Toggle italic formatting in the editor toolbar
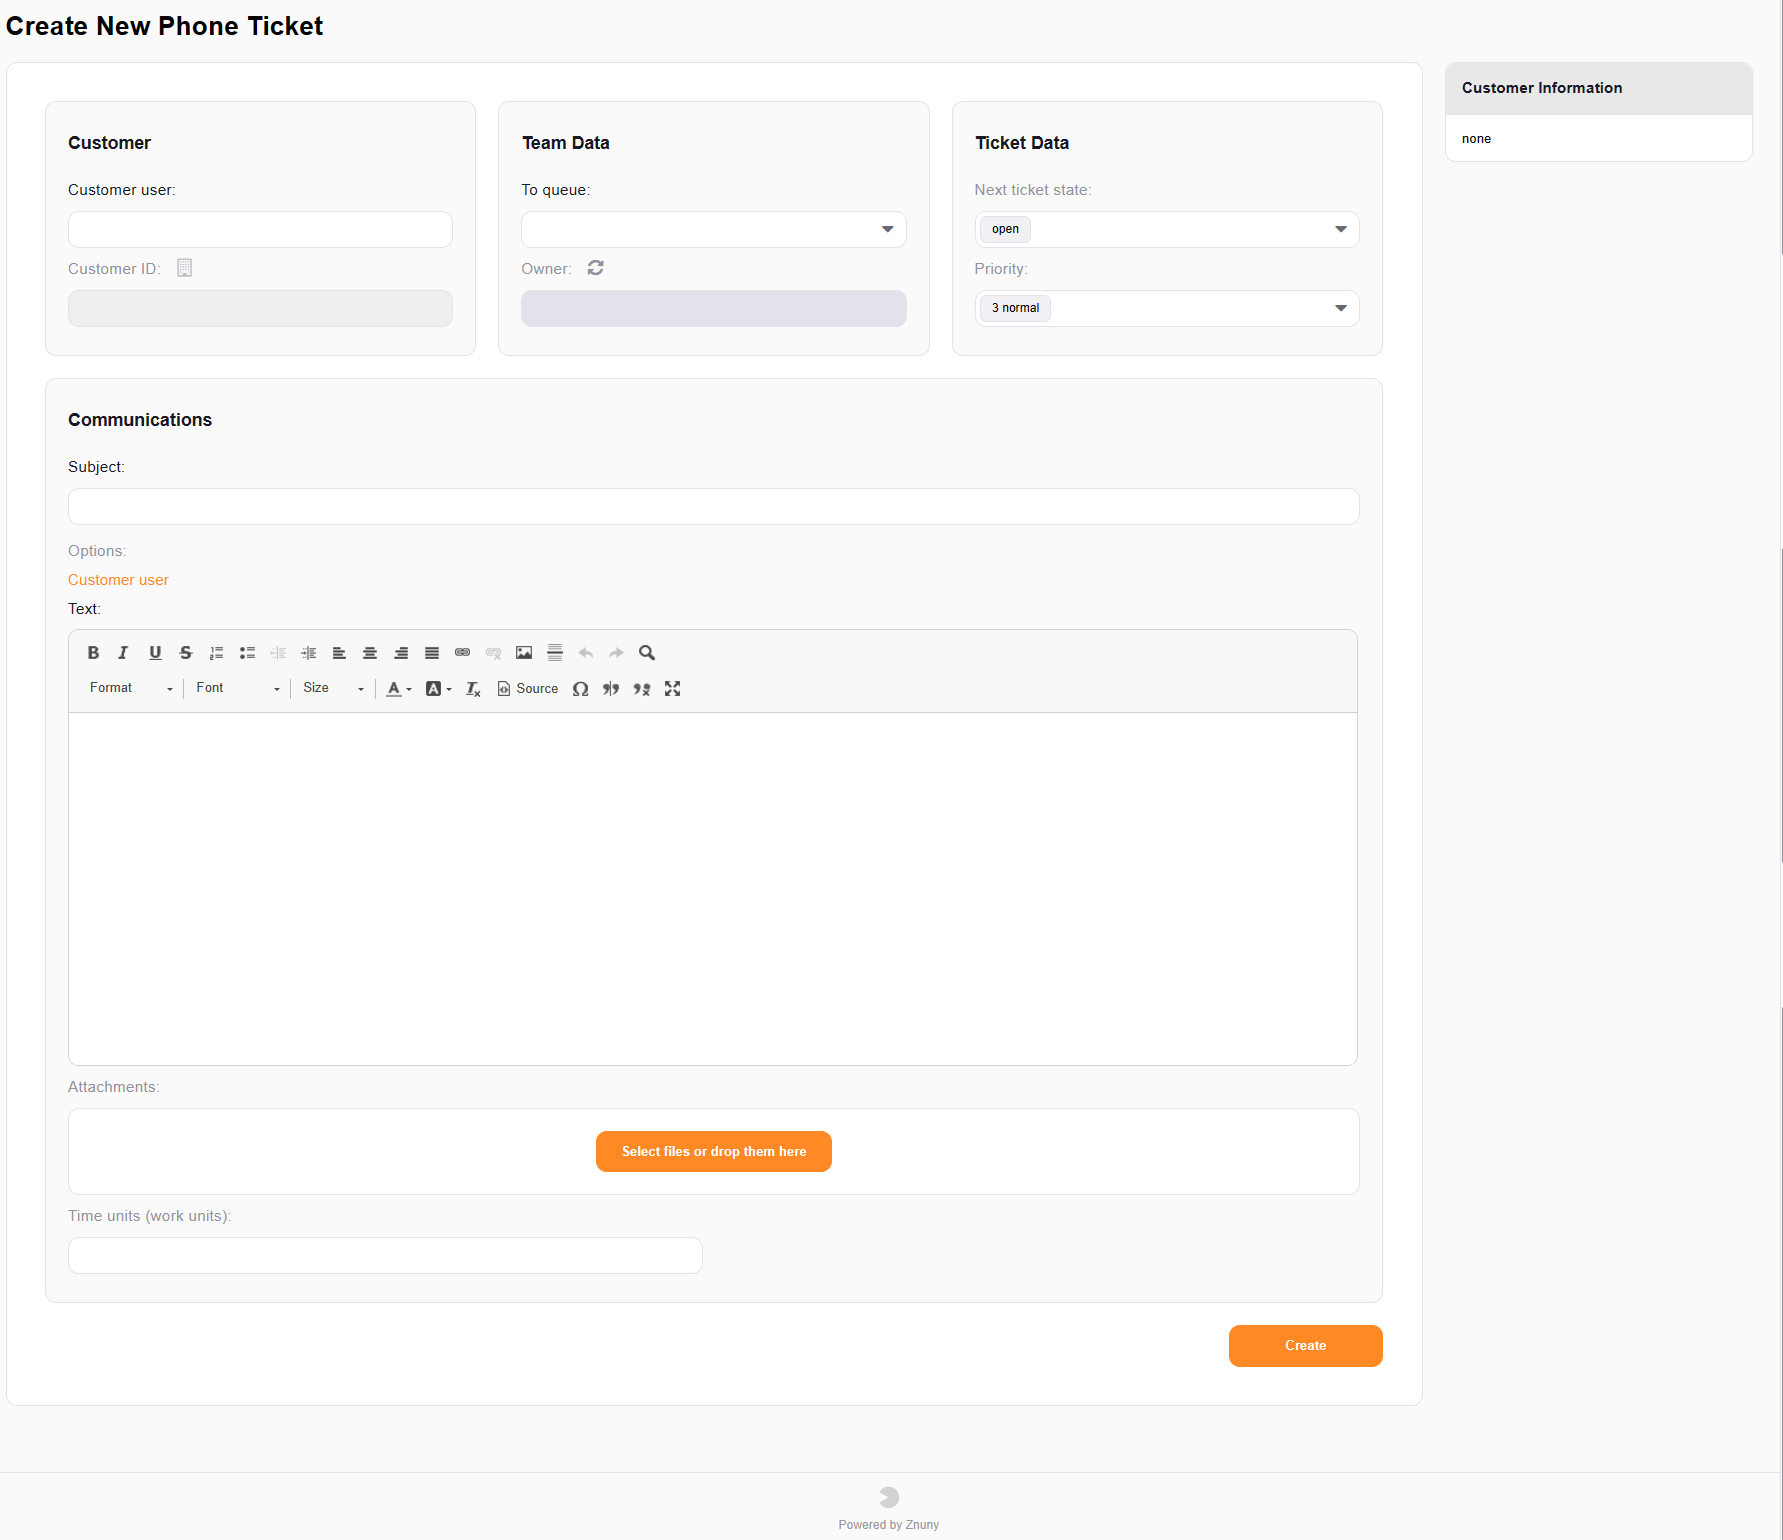 (x=123, y=653)
